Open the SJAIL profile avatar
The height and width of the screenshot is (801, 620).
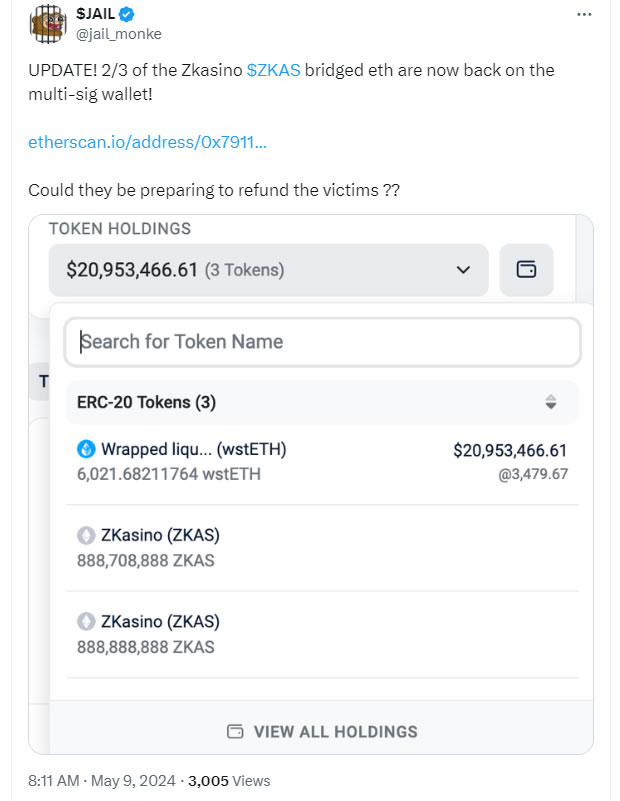[48, 23]
